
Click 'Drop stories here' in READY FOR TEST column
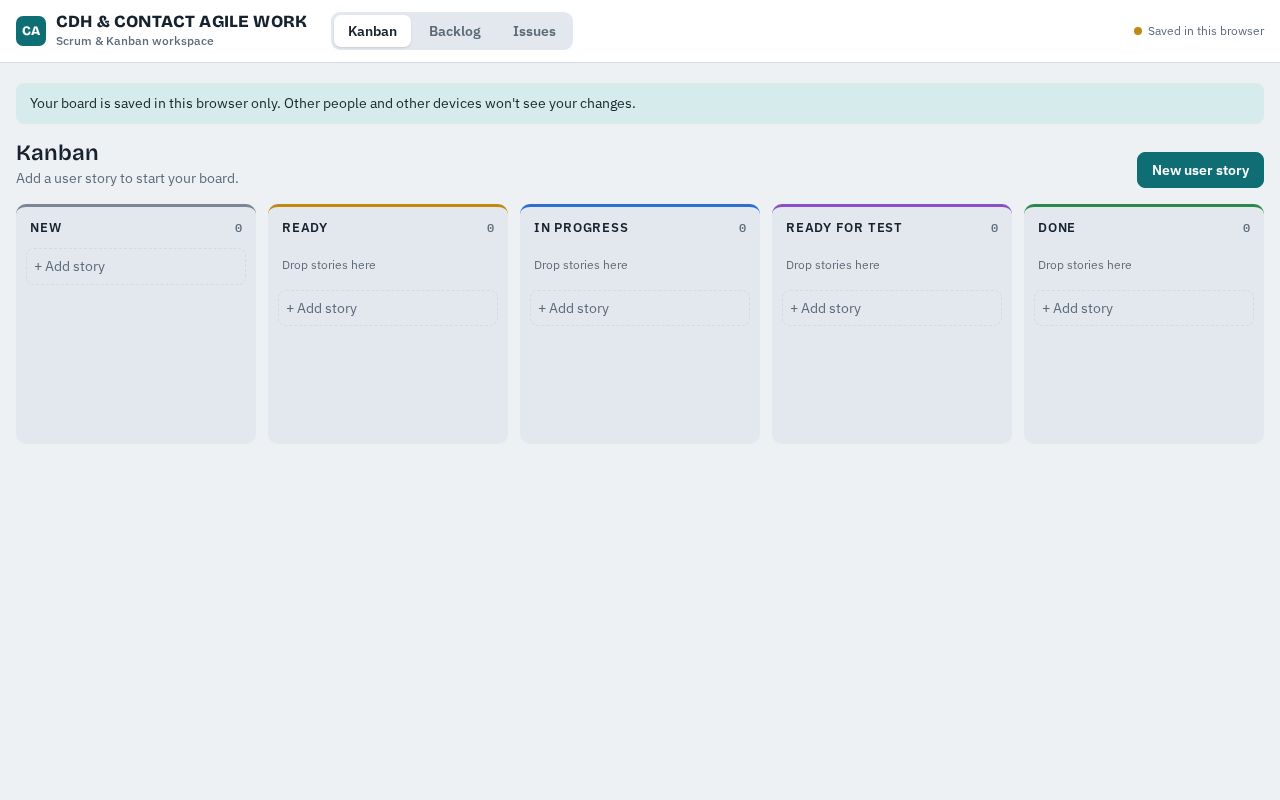(x=833, y=265)
